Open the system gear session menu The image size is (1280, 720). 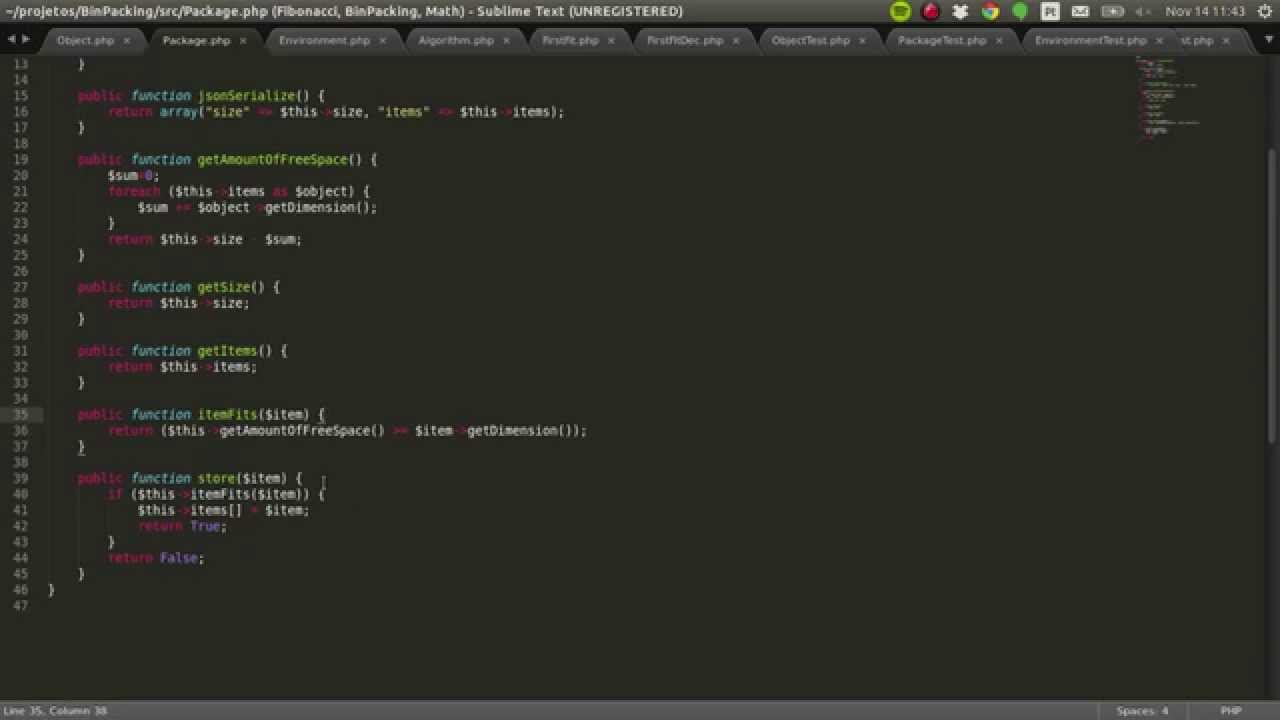coord(1263,11)
